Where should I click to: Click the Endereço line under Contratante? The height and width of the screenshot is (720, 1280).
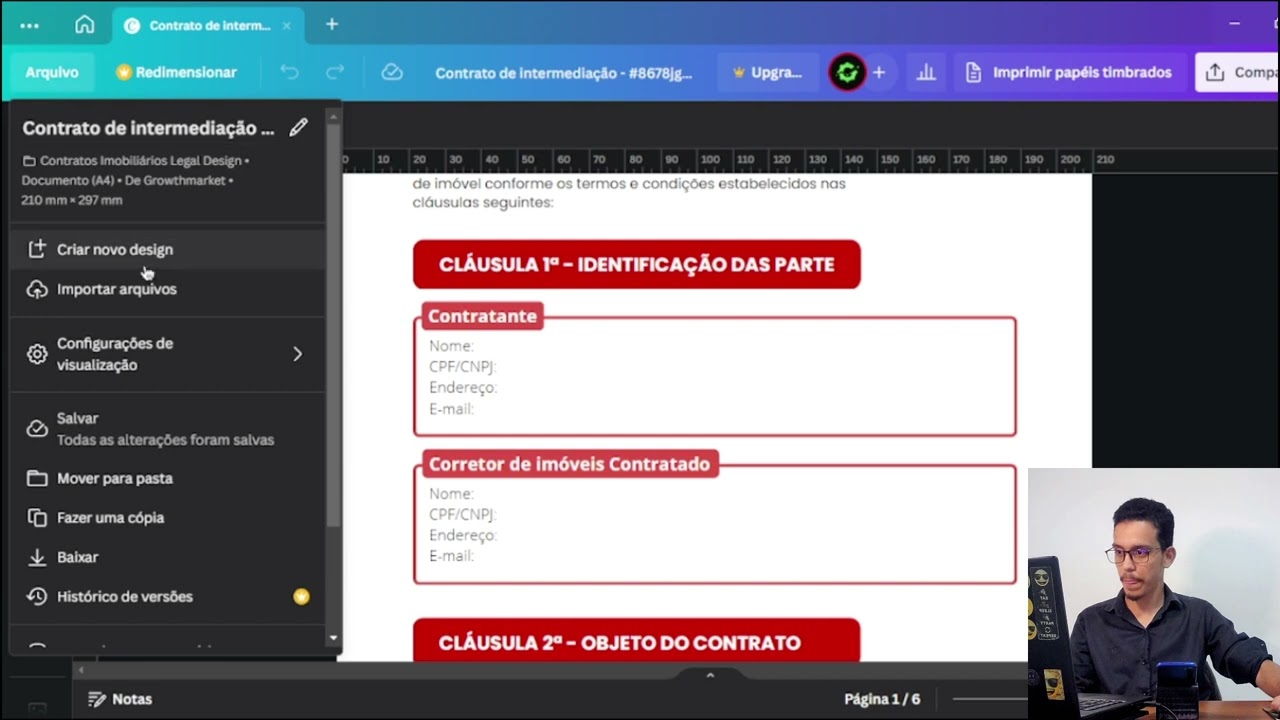(462, 388)
